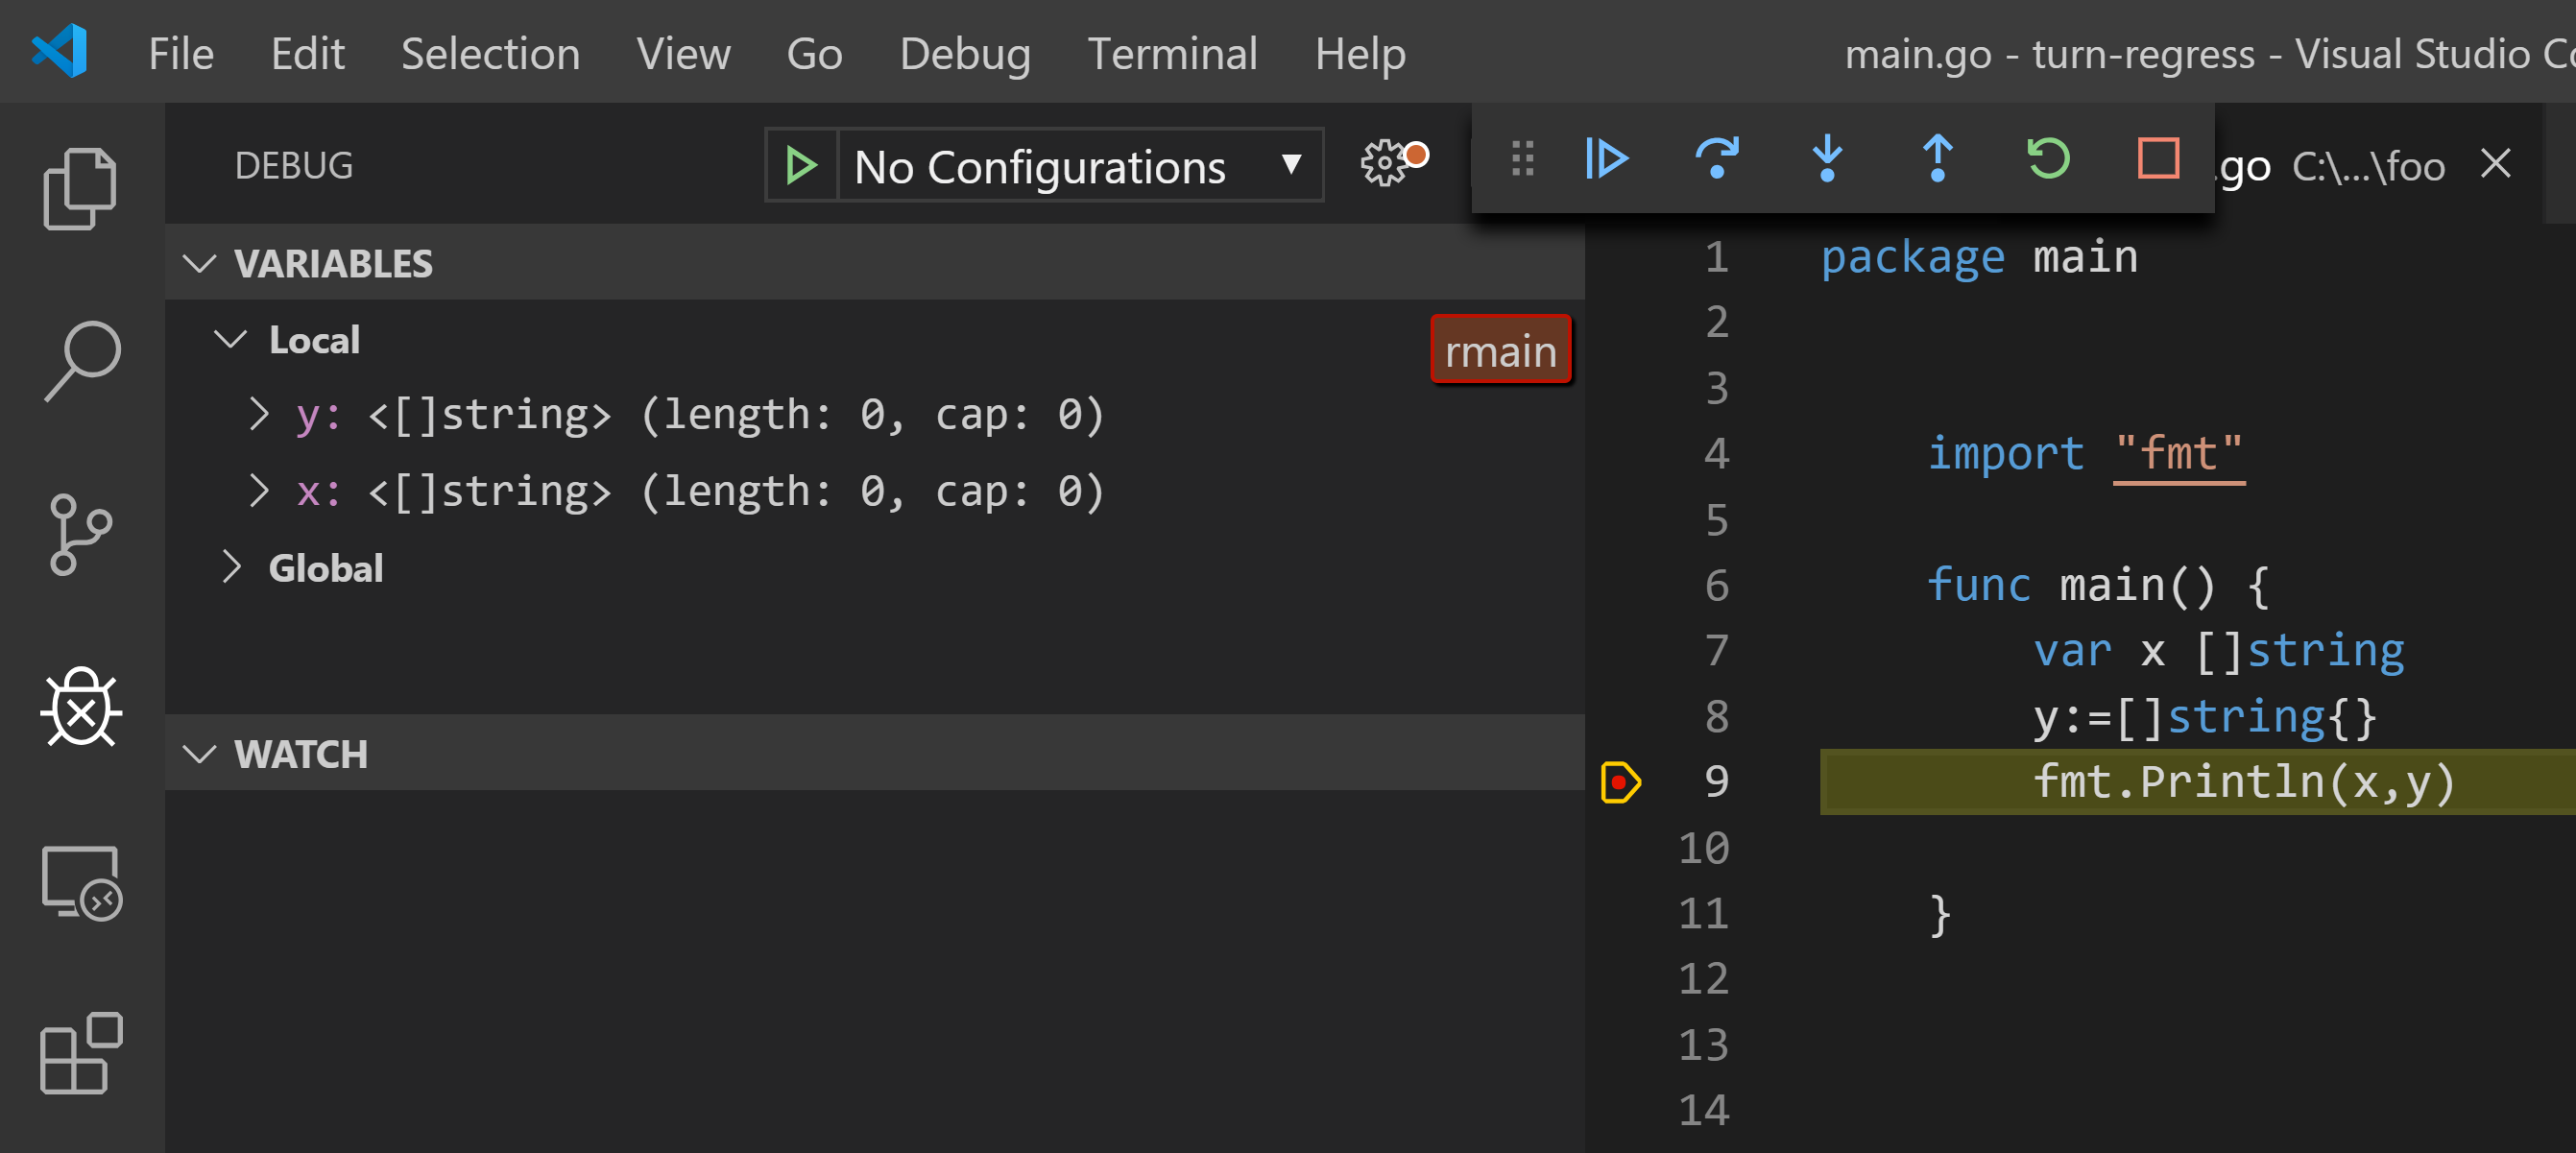Open launch.json settings via gear icon
The width and height of the screenshot is (2576, 1153).
pyautogui.click(x=1385, y=163)
